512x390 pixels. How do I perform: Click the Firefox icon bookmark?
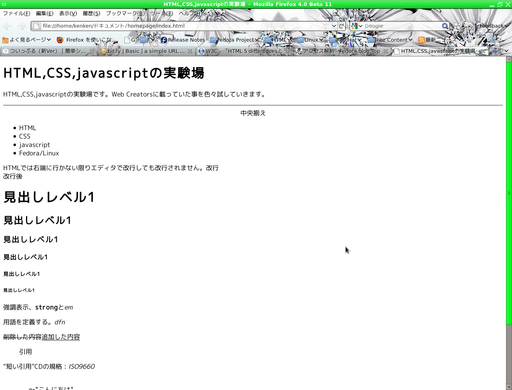(60, 40)
